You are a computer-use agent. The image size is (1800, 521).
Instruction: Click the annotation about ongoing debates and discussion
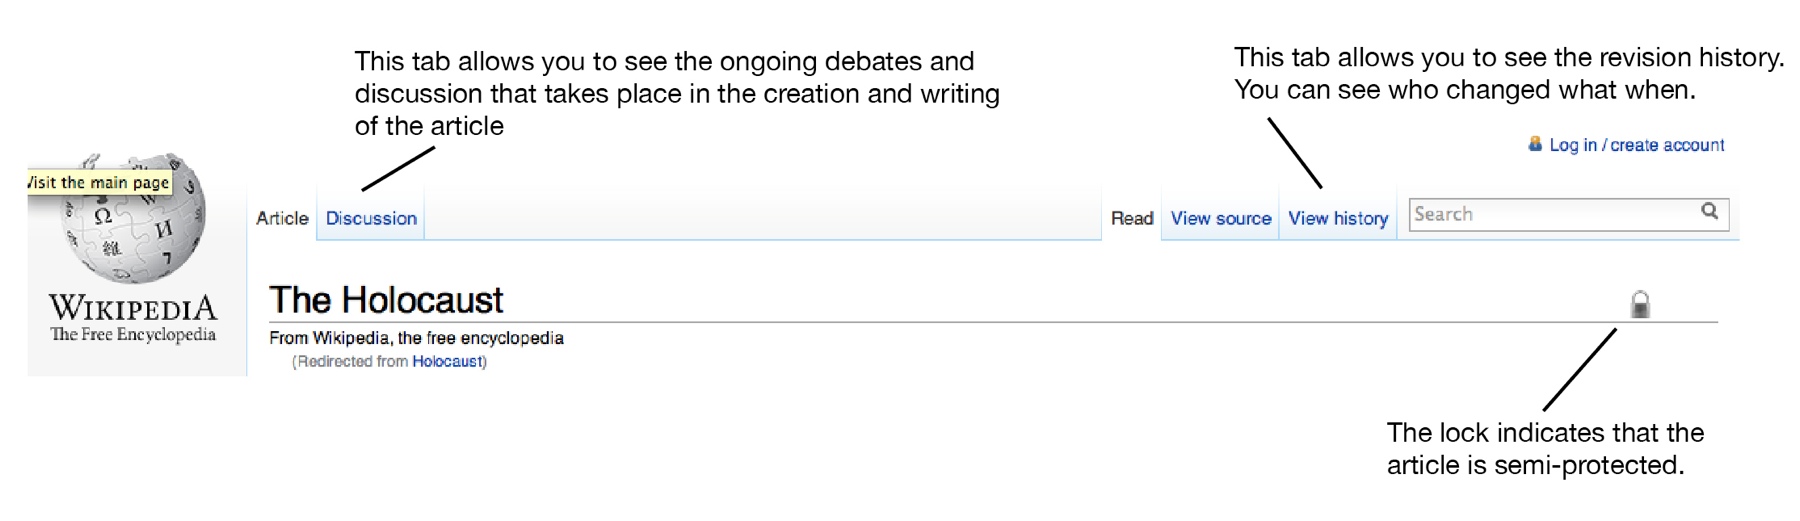point(677,93)
